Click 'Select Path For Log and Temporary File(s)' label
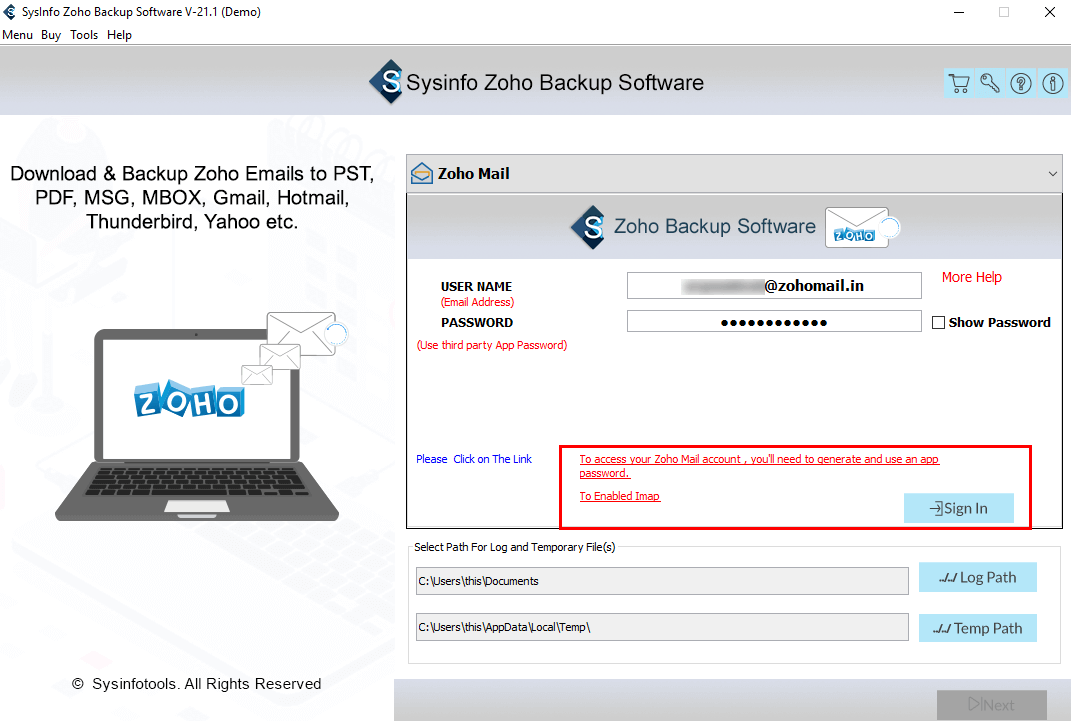The width and height of the screenshot is (1071, 721). coord(514,548)
